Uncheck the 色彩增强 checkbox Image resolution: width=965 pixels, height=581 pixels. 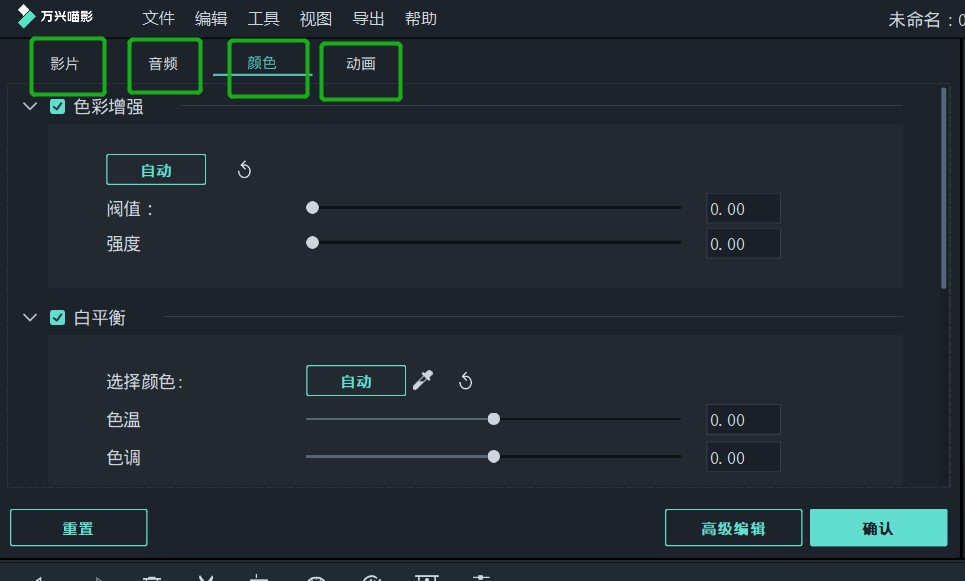point(58,107)
